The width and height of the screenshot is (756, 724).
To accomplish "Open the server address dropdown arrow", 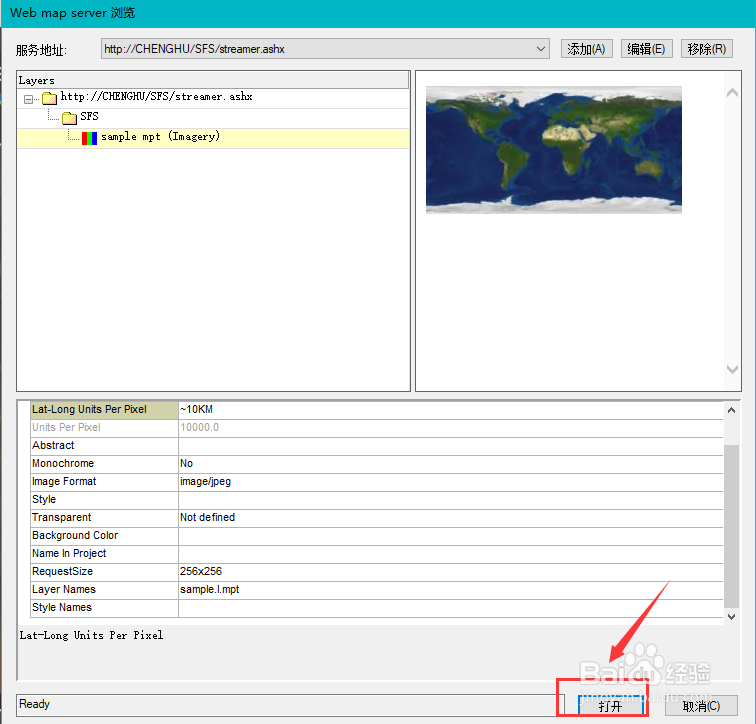I will click(x=540, y=49).
